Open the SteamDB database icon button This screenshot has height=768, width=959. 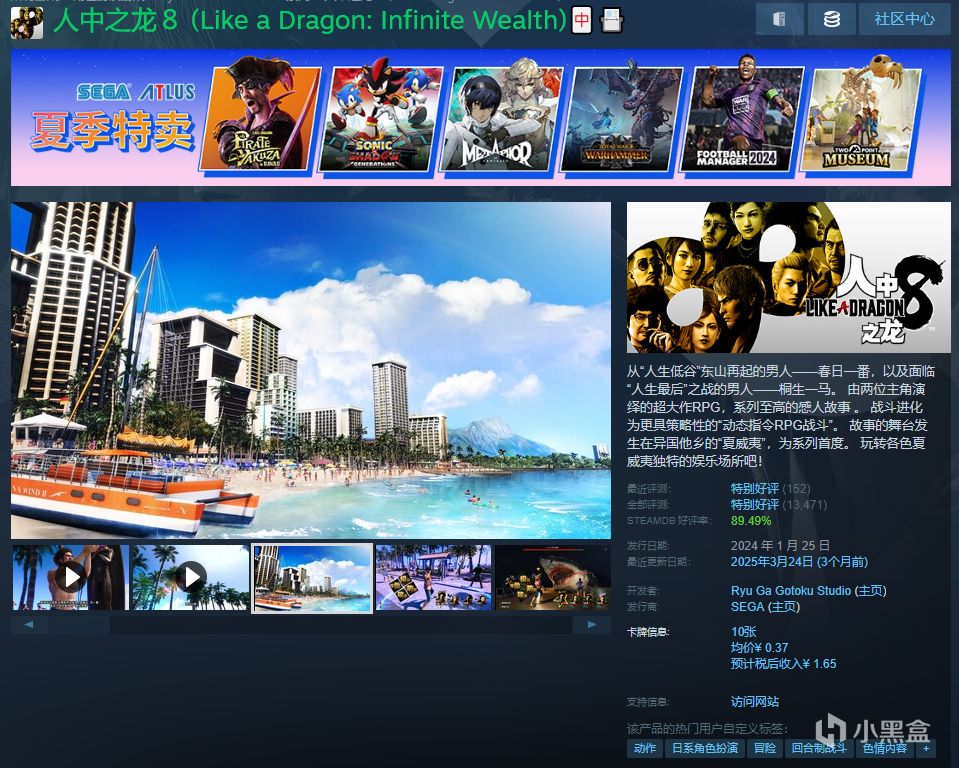coord(831,19)
